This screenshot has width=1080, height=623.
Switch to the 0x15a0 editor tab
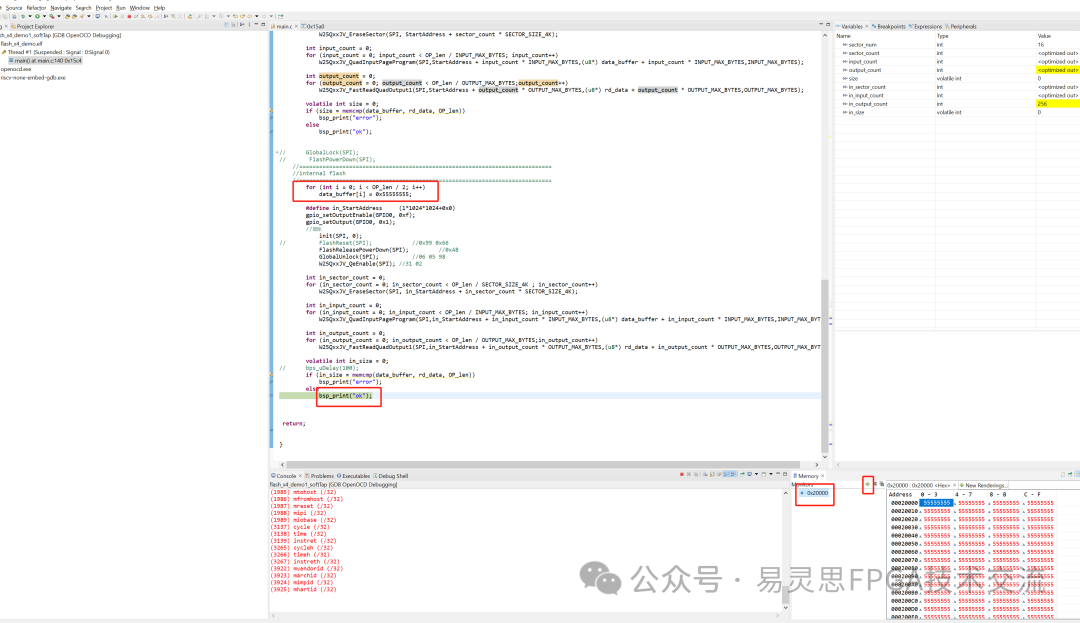[313, 26]
